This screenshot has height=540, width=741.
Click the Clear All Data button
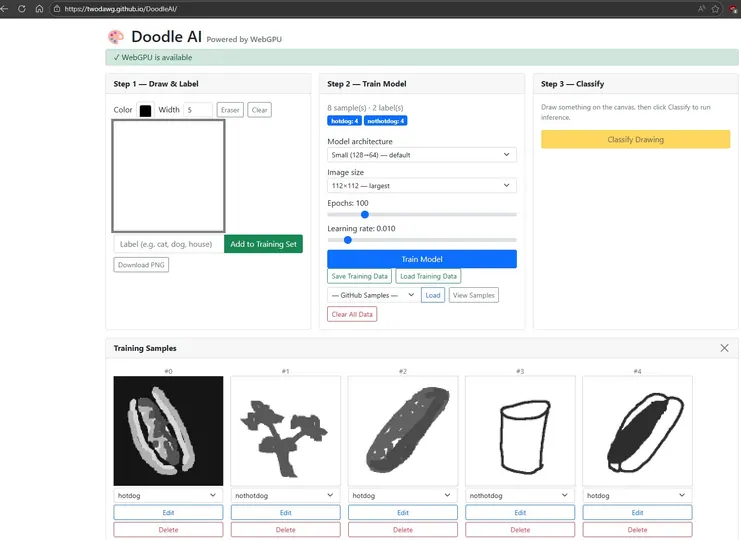pos(352,314)
